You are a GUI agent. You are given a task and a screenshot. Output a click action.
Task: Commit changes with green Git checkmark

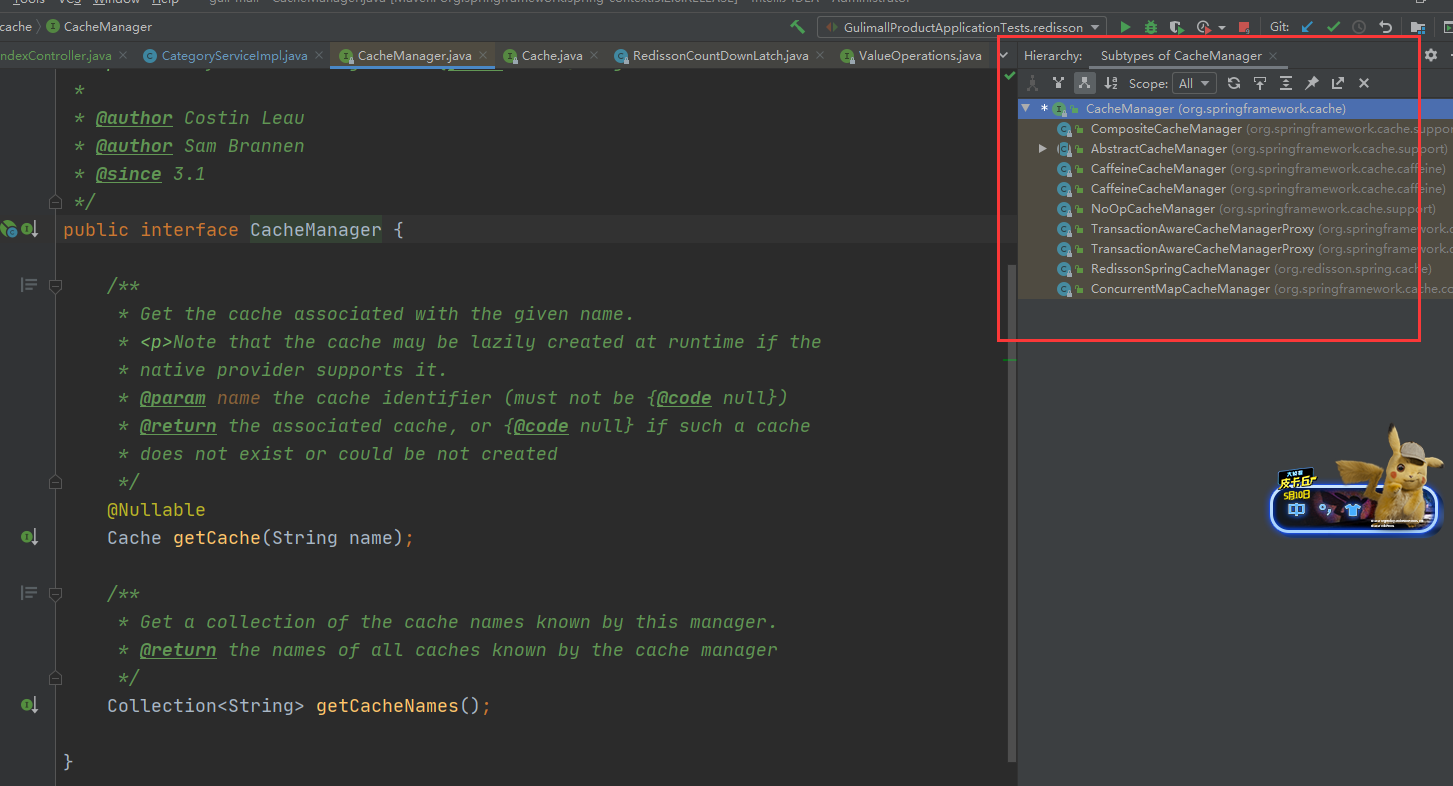[x=1333, y=27]
